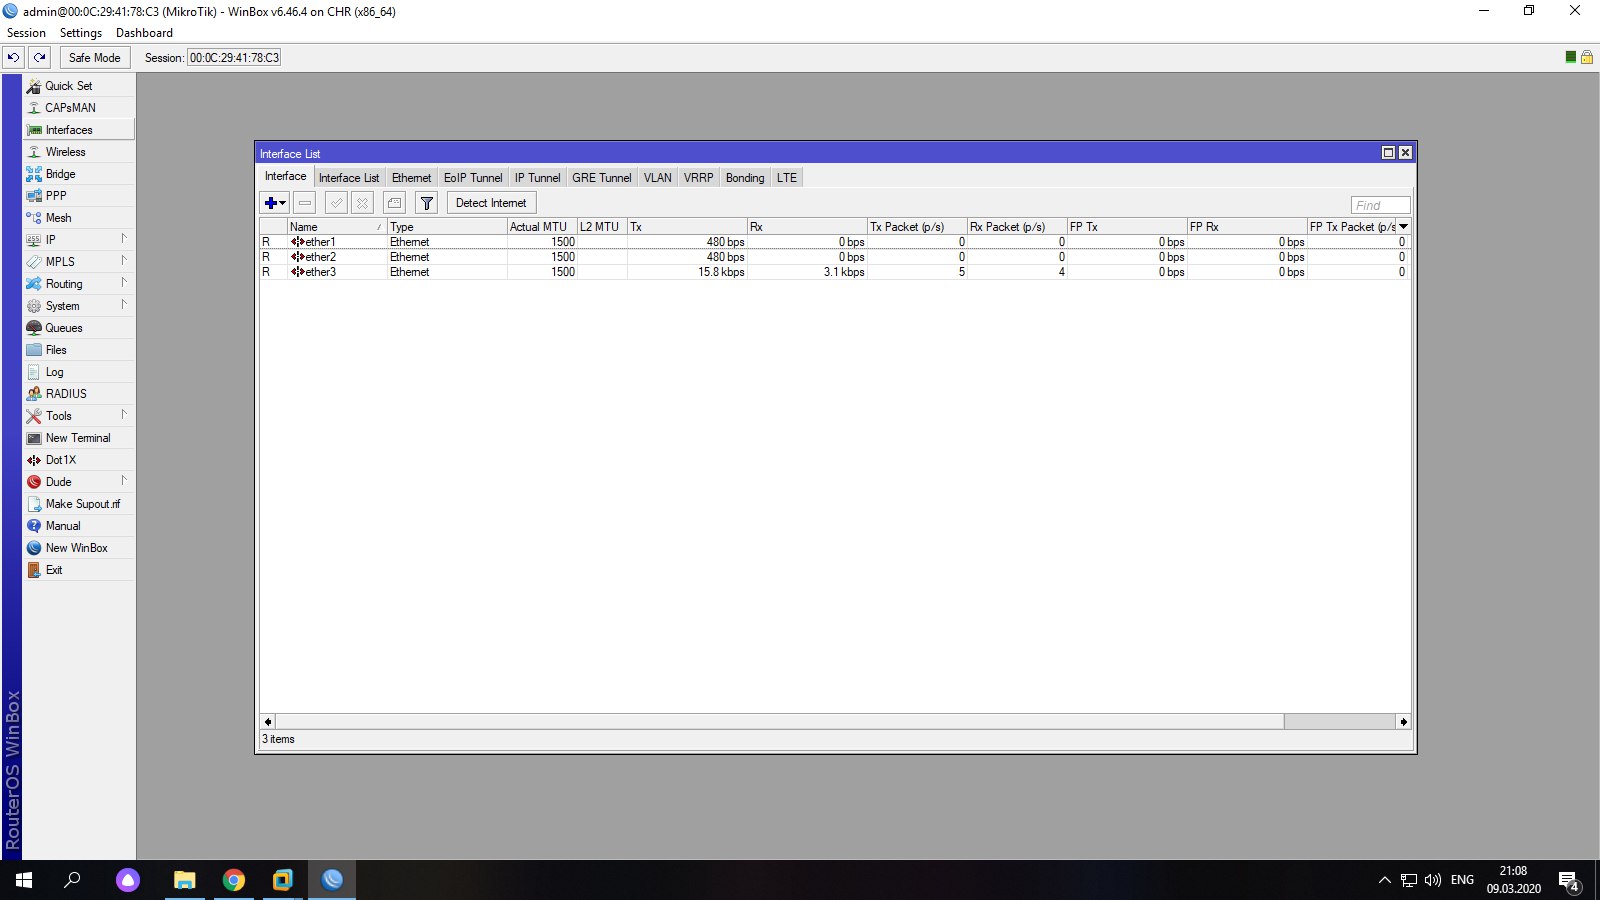The image size is (1600, 900).
Task: Open Quick Set
Action: pyautogui.click(x=79, y=86)
